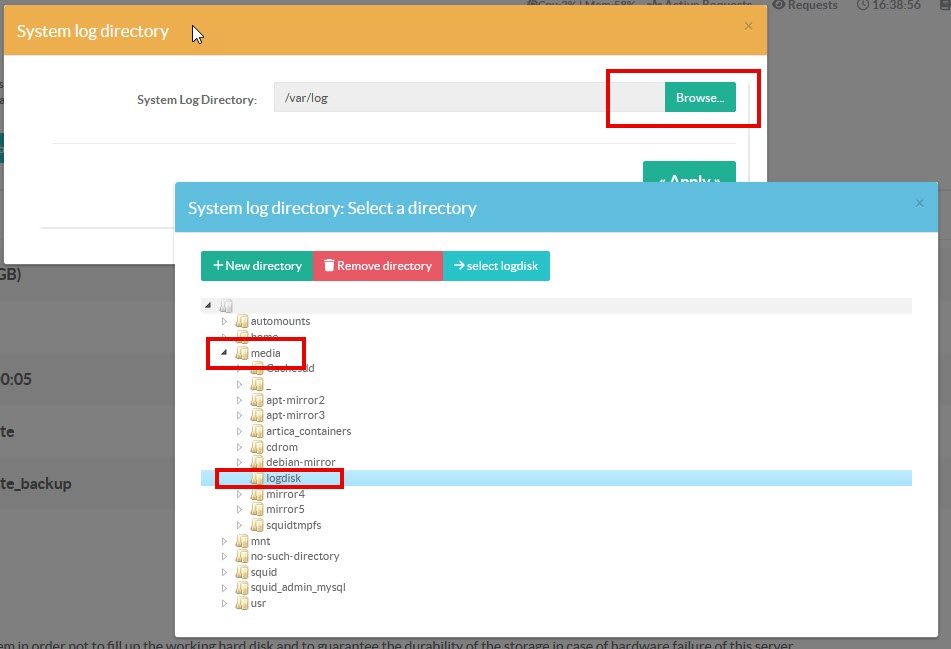Click the System Log Directory input field
This screenshot has width=951, height=649.
[x=468, y=98]
